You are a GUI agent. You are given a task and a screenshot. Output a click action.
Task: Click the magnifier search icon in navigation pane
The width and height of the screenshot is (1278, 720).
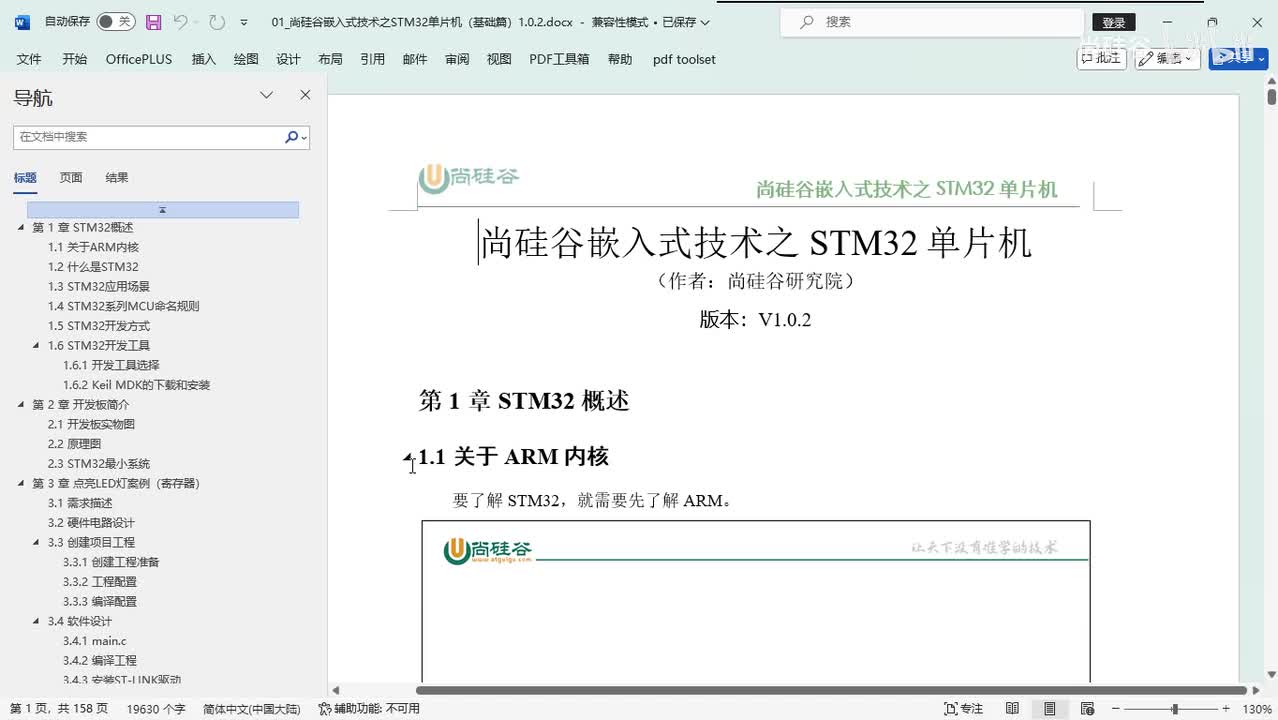click(291, 137)
